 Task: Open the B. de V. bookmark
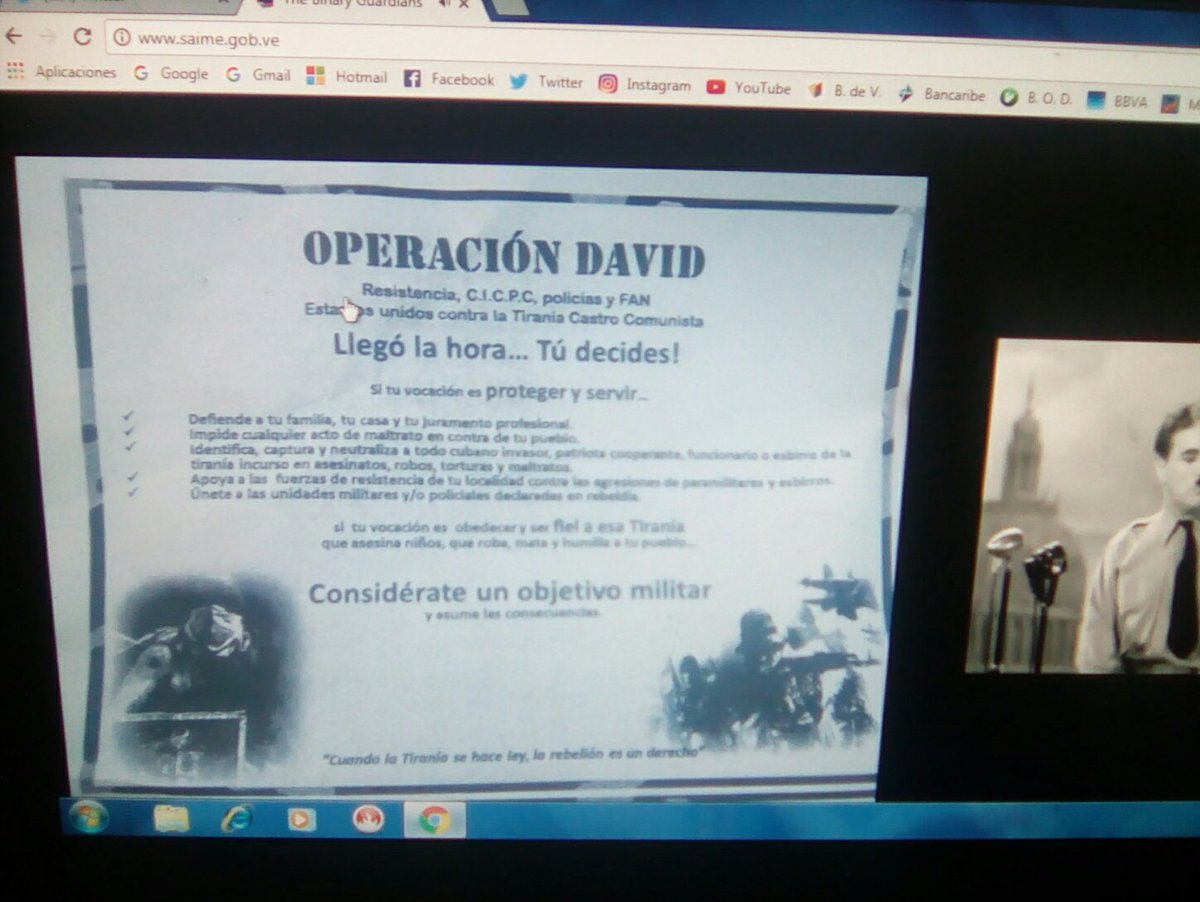[x=845, y=90]
